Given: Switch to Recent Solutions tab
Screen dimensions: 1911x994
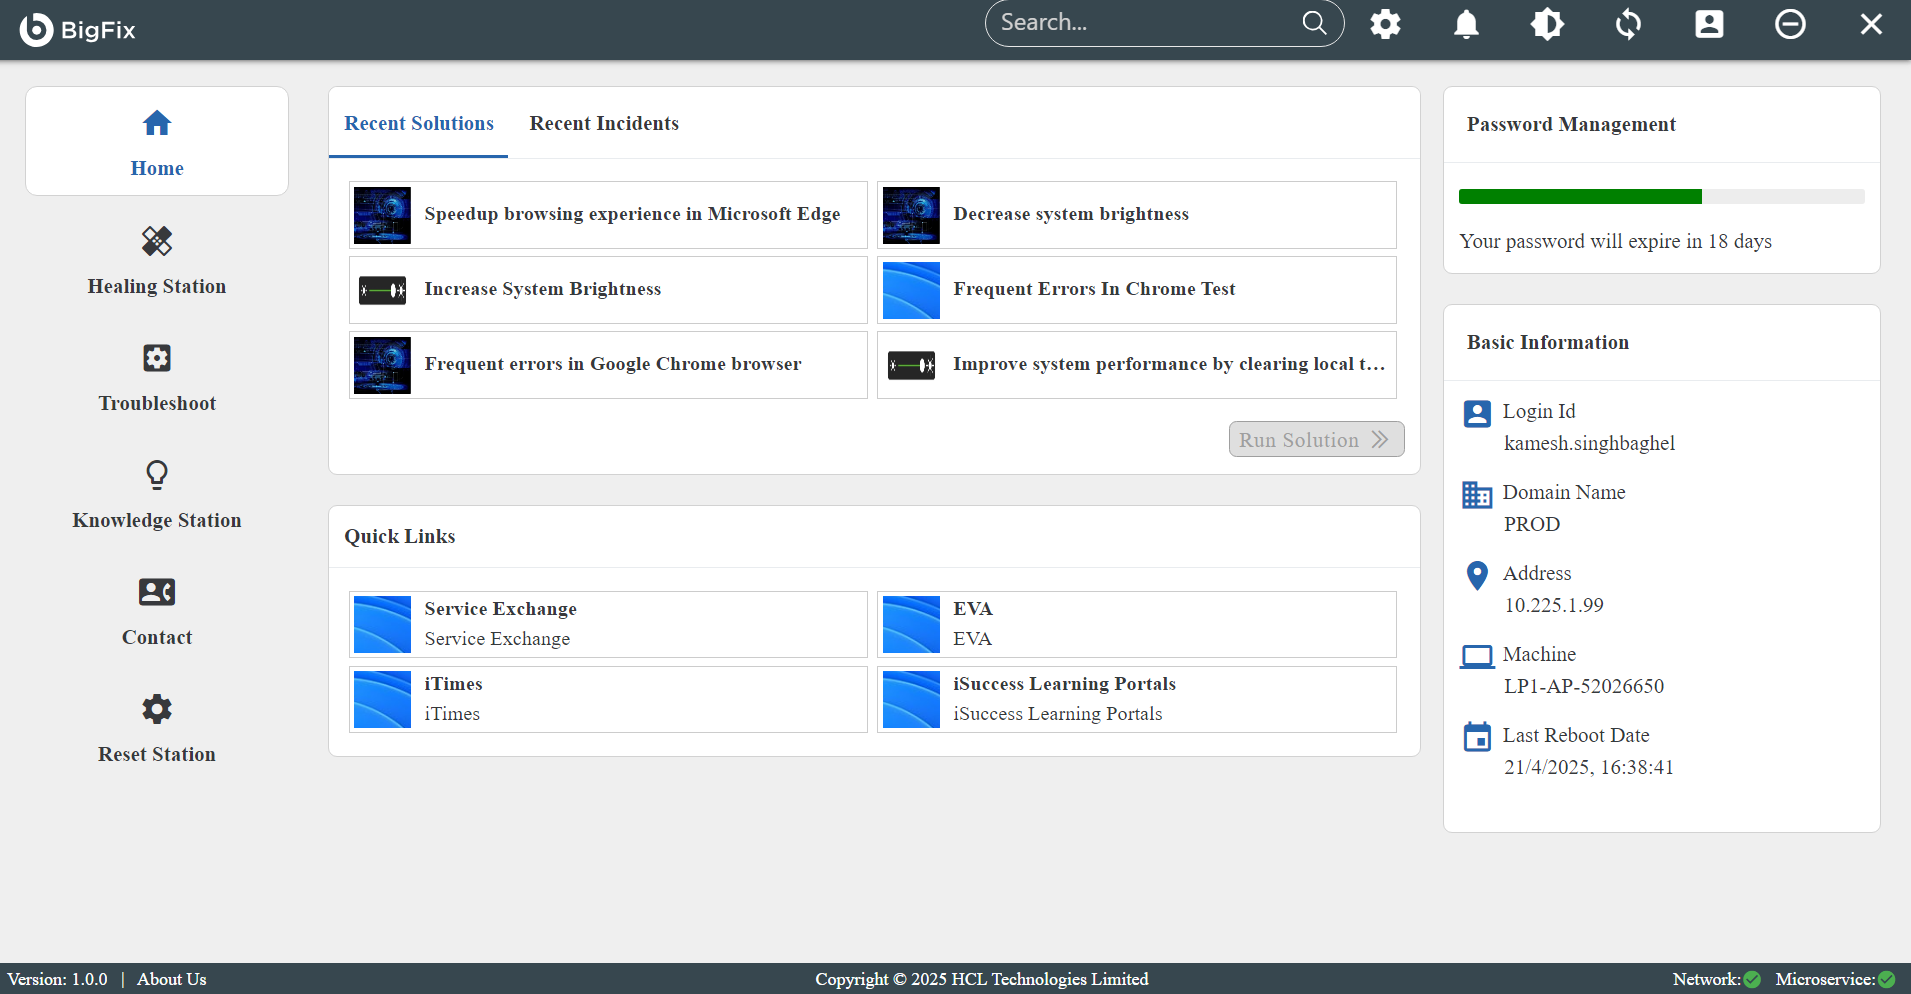Looking at the screenshot, I should (x=419, y=123).
